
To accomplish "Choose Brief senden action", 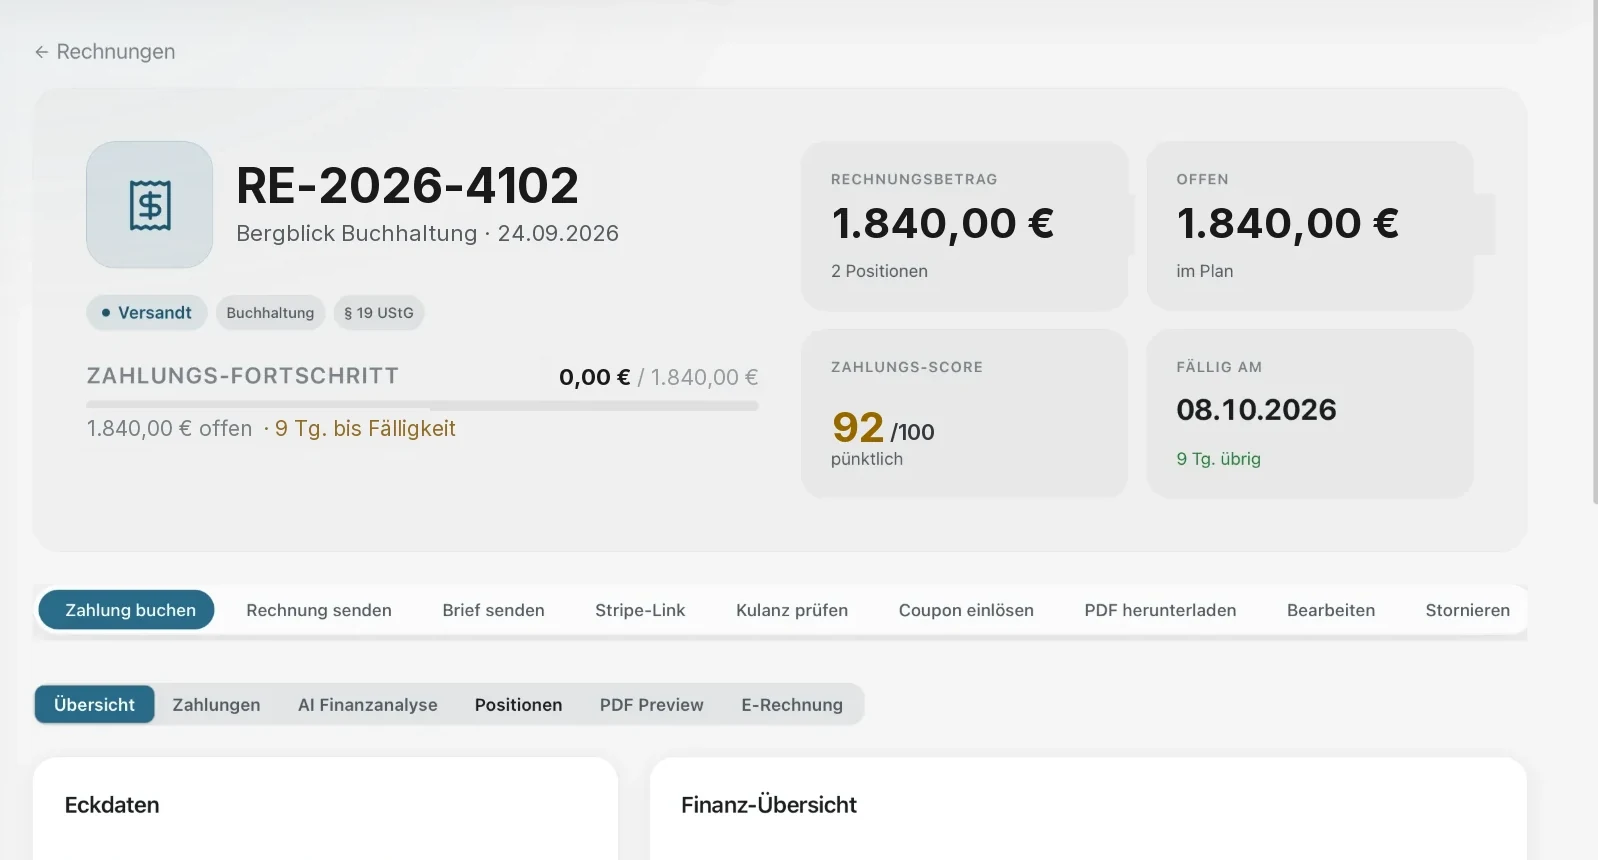I will (494, 610).
